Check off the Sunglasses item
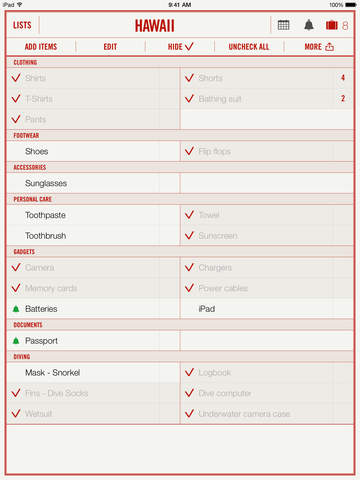 coord(93,183)
